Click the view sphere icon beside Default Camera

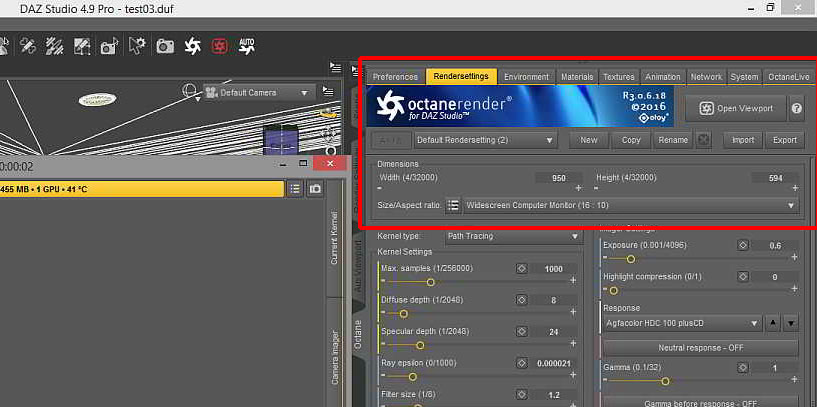(x=189, y=91)
